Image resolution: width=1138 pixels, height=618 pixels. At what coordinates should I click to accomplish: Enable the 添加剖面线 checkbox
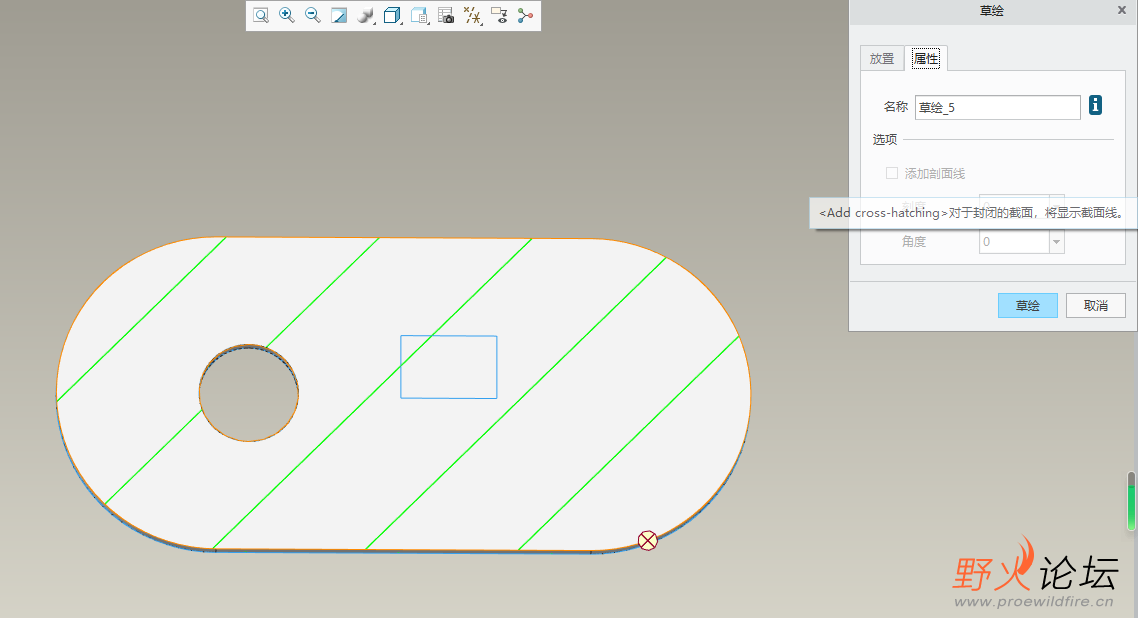point(892,173)
